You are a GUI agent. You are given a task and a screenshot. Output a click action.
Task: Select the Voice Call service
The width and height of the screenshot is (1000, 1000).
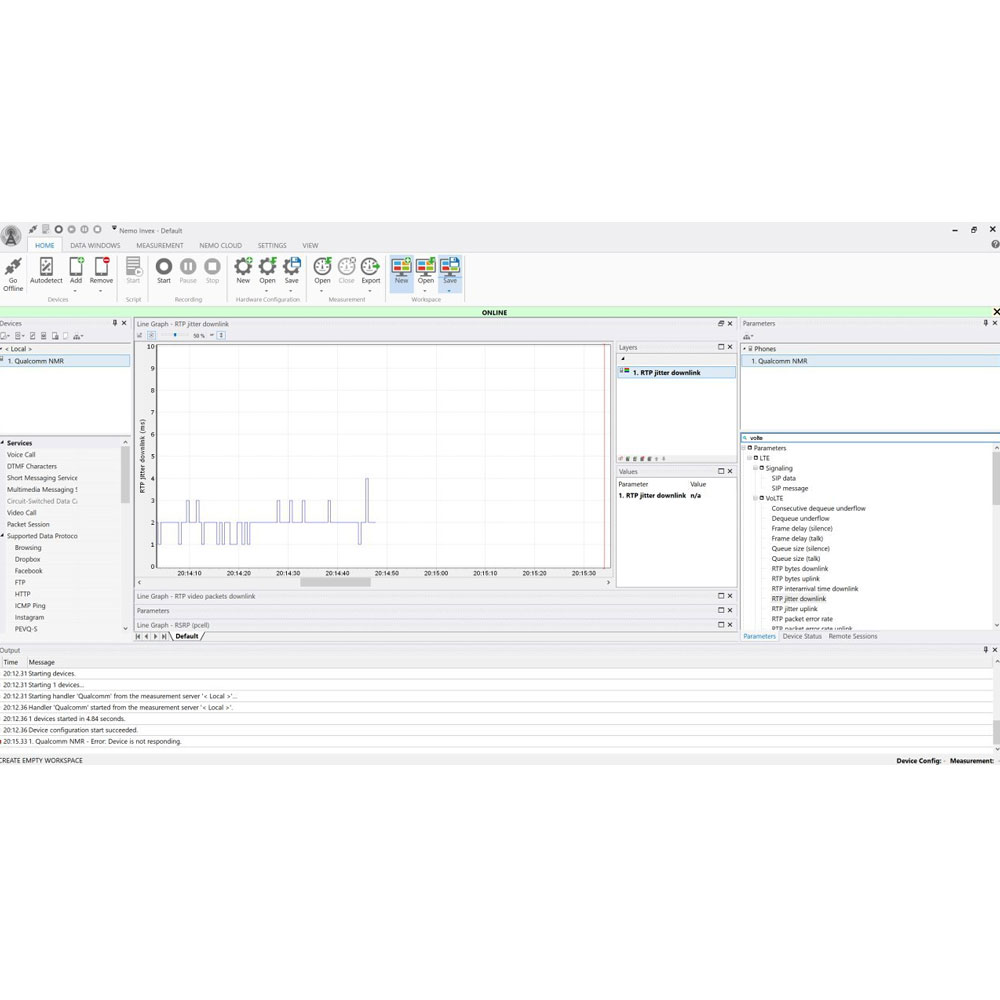[21, 455]
